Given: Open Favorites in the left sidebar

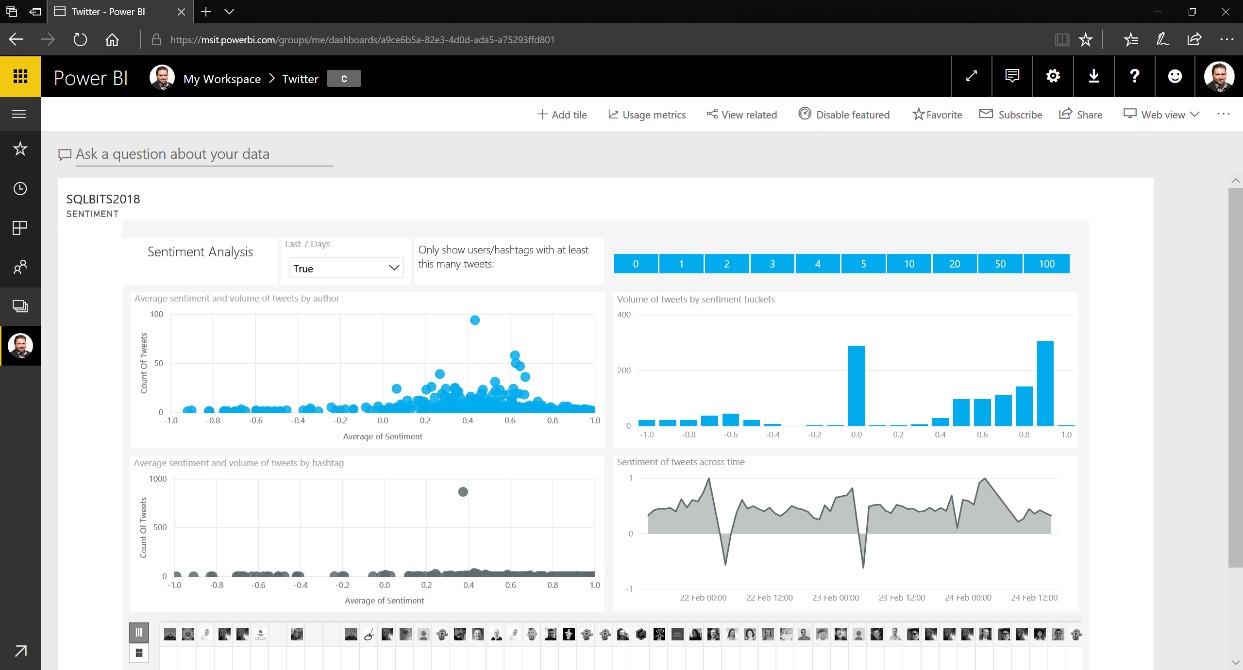Looking at the screenshot, I should [x=18, y=150].
